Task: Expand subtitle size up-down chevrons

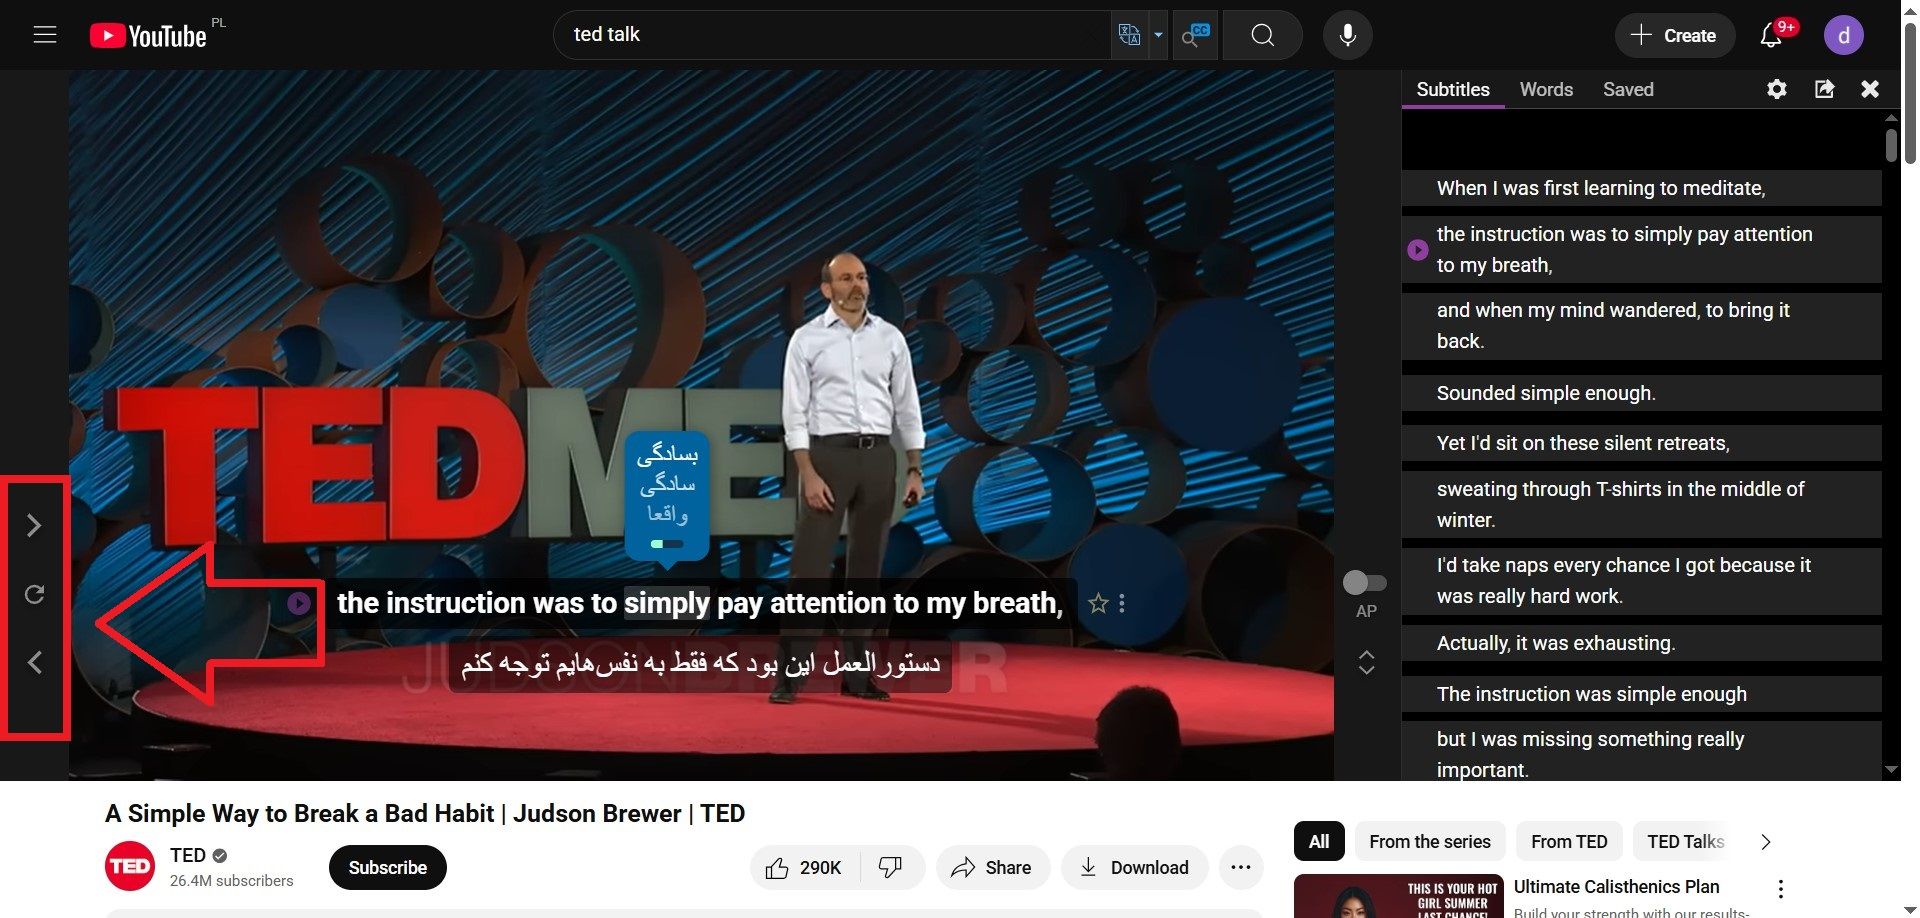Action: (x=1366, y=662)
